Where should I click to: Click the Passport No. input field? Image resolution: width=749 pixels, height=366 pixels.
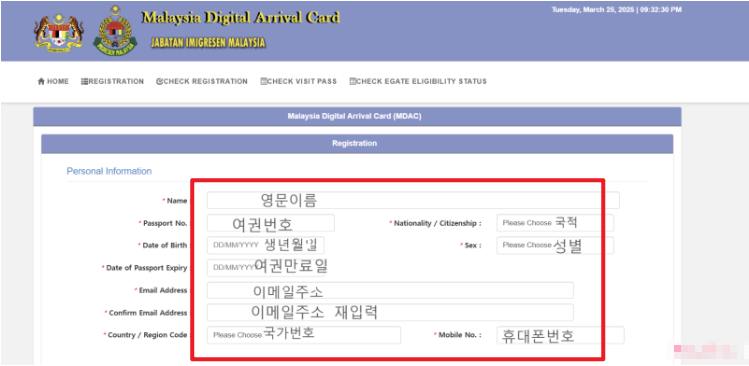coord(271,223)
